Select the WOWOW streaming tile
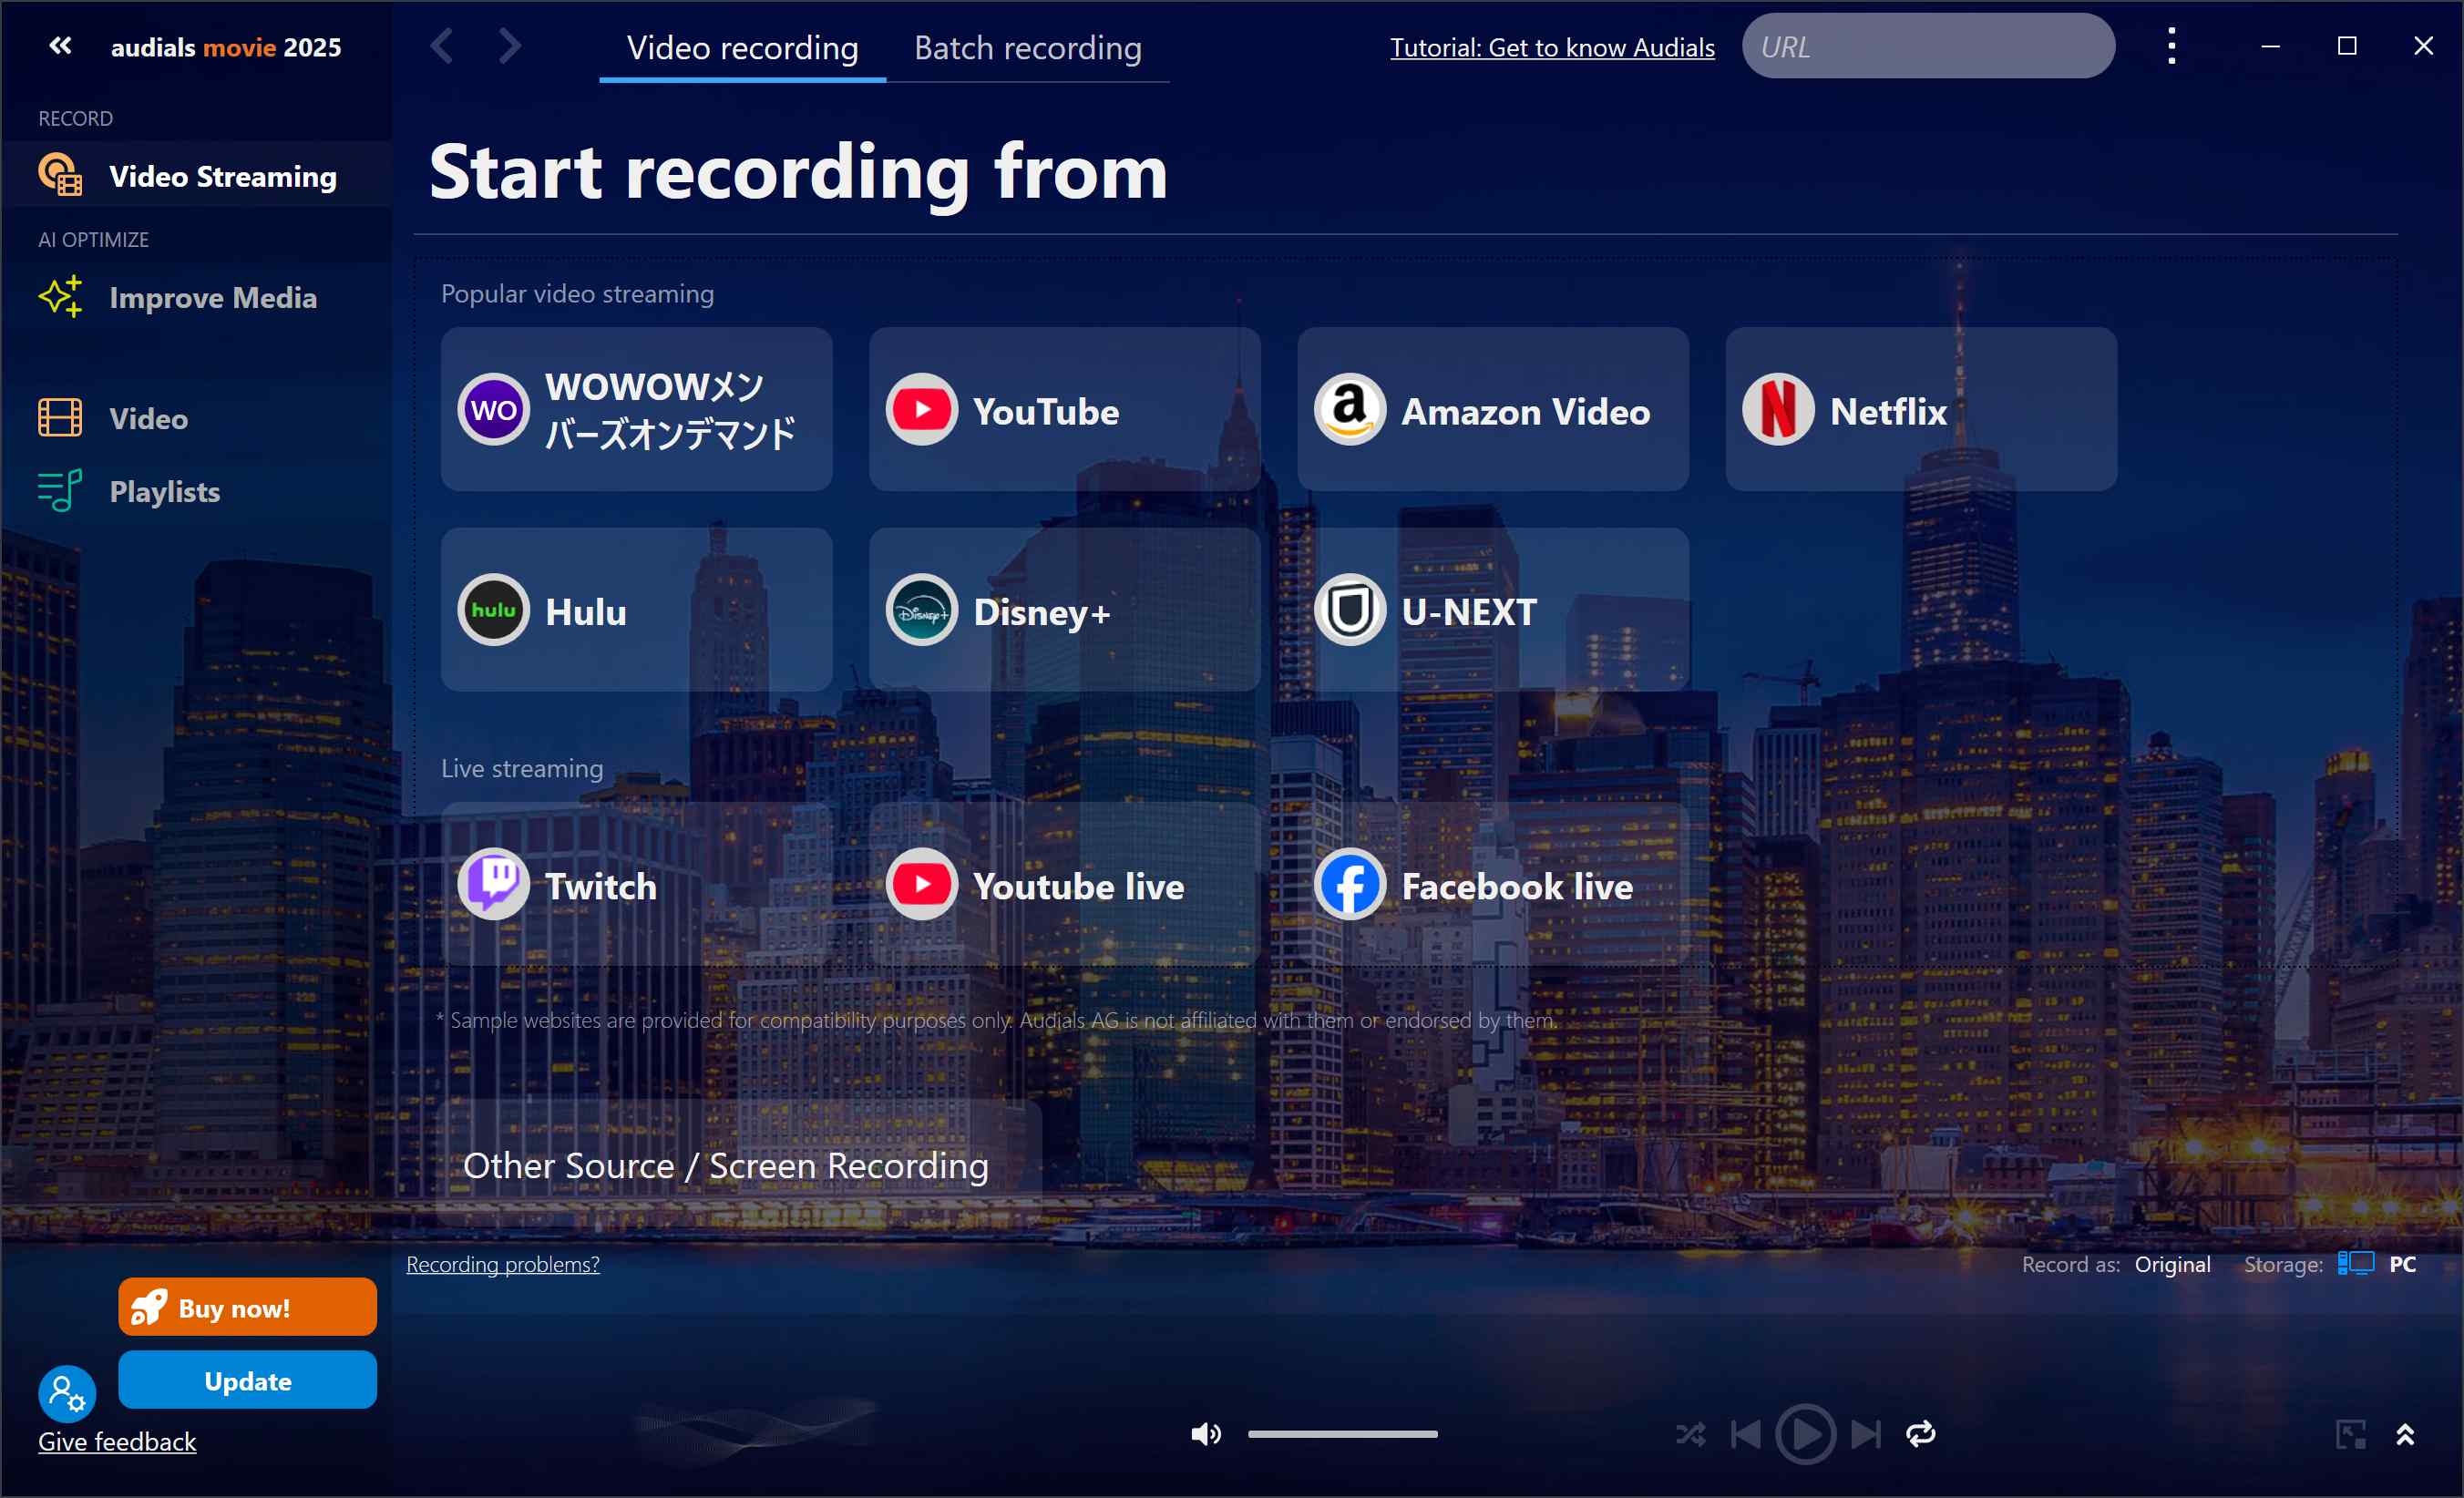 [x=636, y=409]
